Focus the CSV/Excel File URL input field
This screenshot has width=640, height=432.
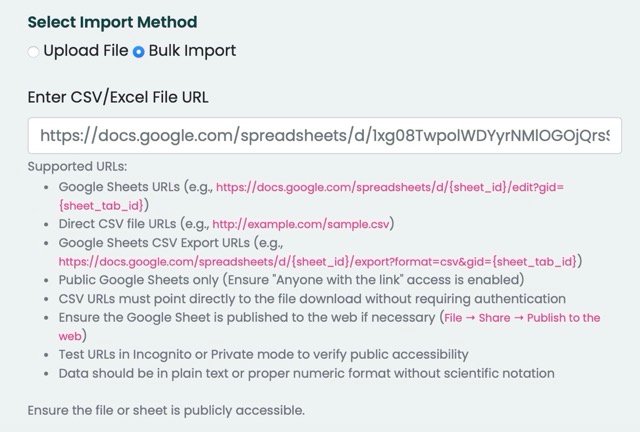[x=324, y=134]
